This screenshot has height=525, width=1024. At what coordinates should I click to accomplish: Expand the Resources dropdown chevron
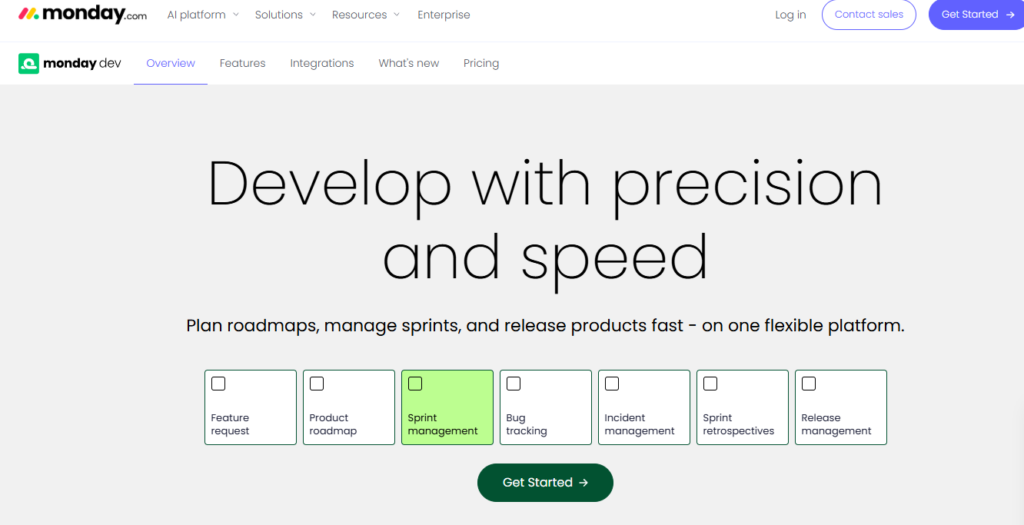click(396, 14)
